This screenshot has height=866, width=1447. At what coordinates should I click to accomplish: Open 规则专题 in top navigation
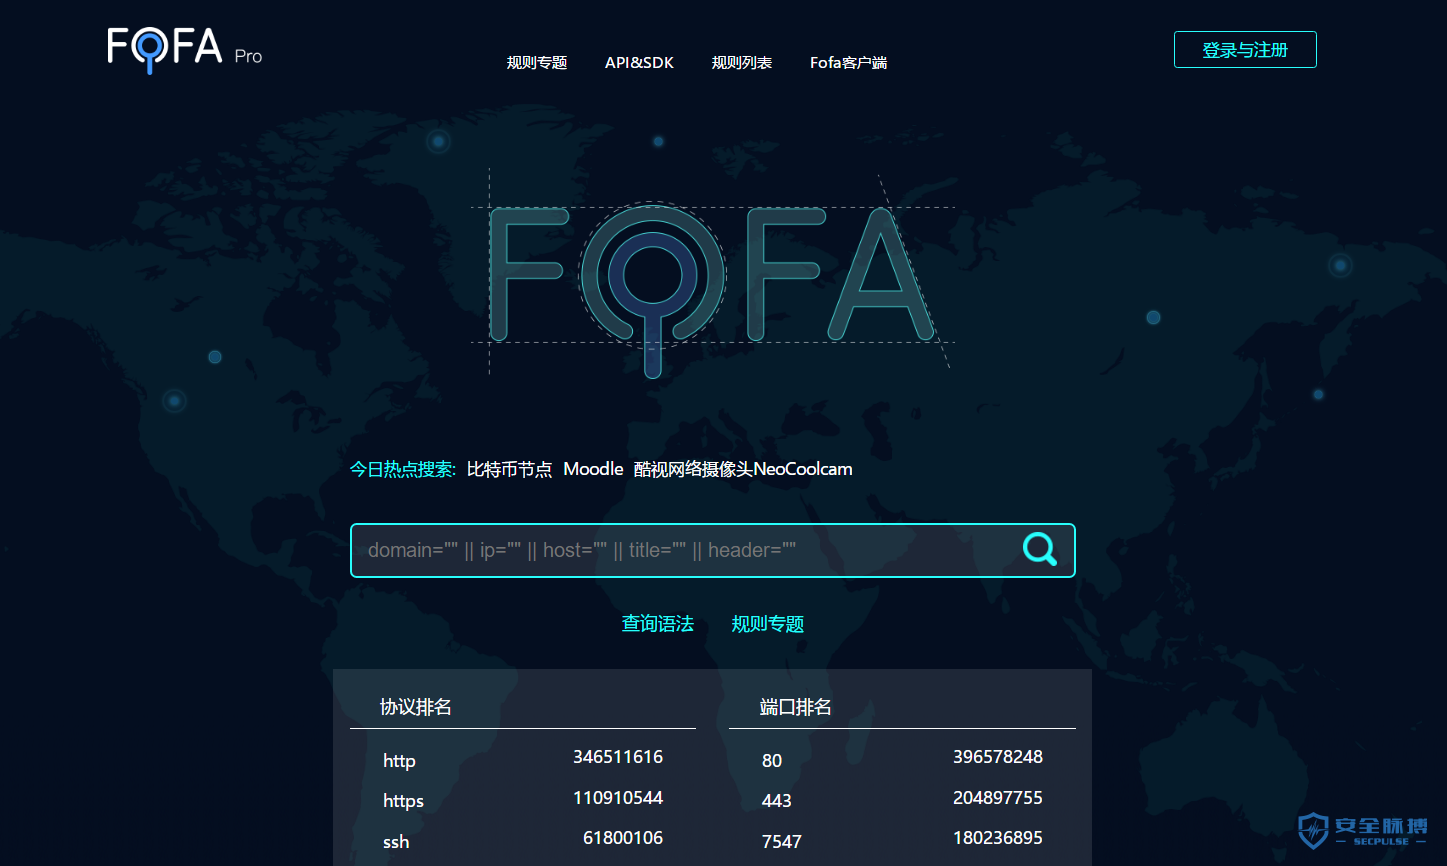click(x=537, y=62)
